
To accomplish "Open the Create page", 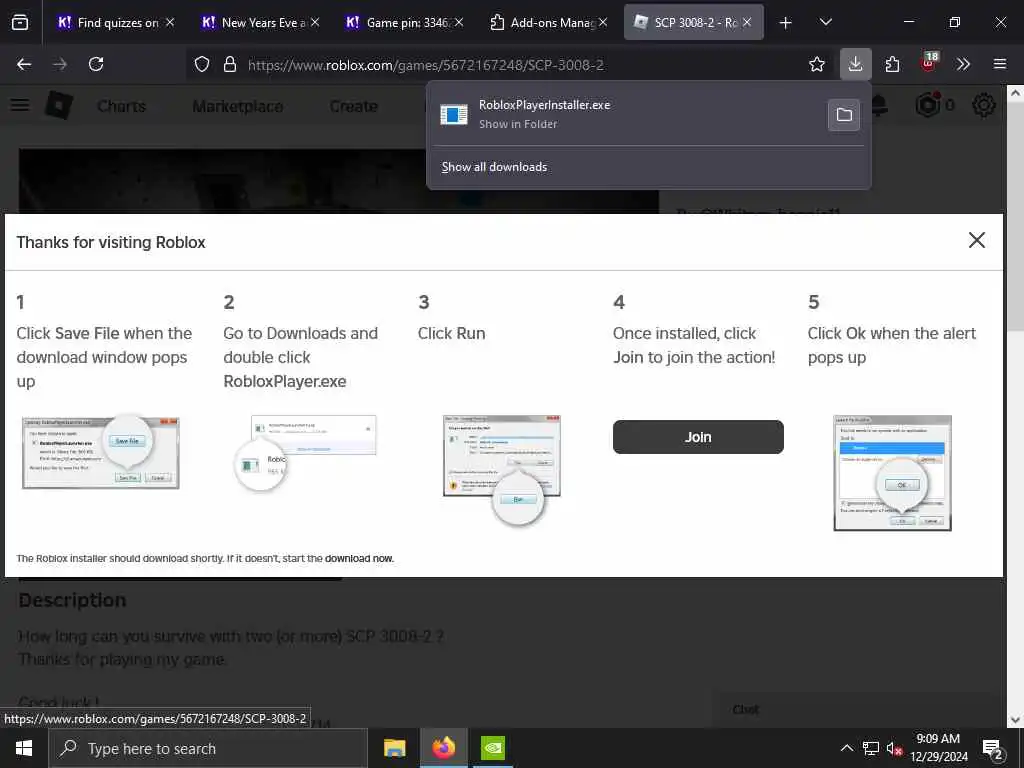I will [x=353, y=106].
